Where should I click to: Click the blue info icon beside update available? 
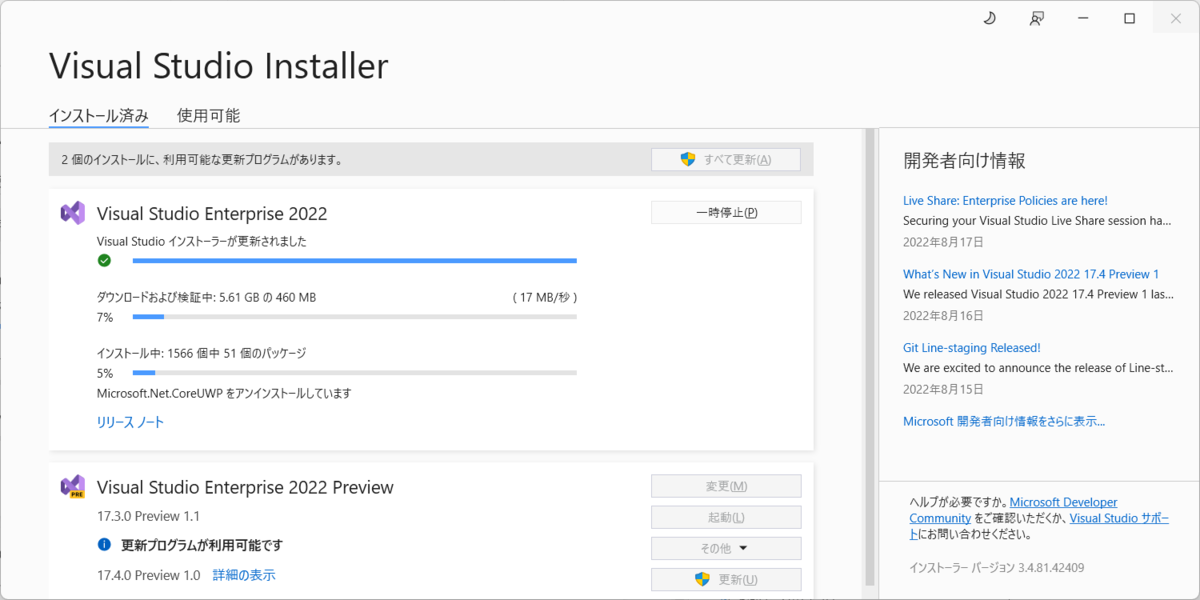click(104, 545)
